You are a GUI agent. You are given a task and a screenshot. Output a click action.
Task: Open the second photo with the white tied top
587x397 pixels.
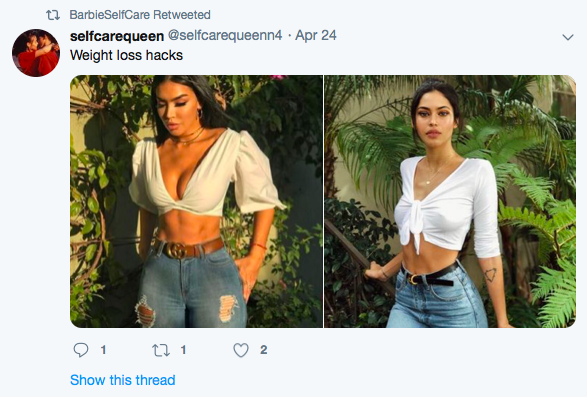pos(450,201)
